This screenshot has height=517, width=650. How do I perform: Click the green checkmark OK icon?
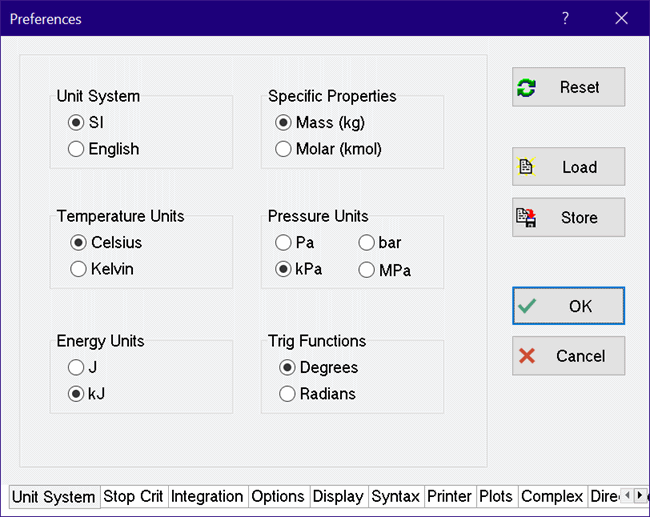(x=527, y=307)
